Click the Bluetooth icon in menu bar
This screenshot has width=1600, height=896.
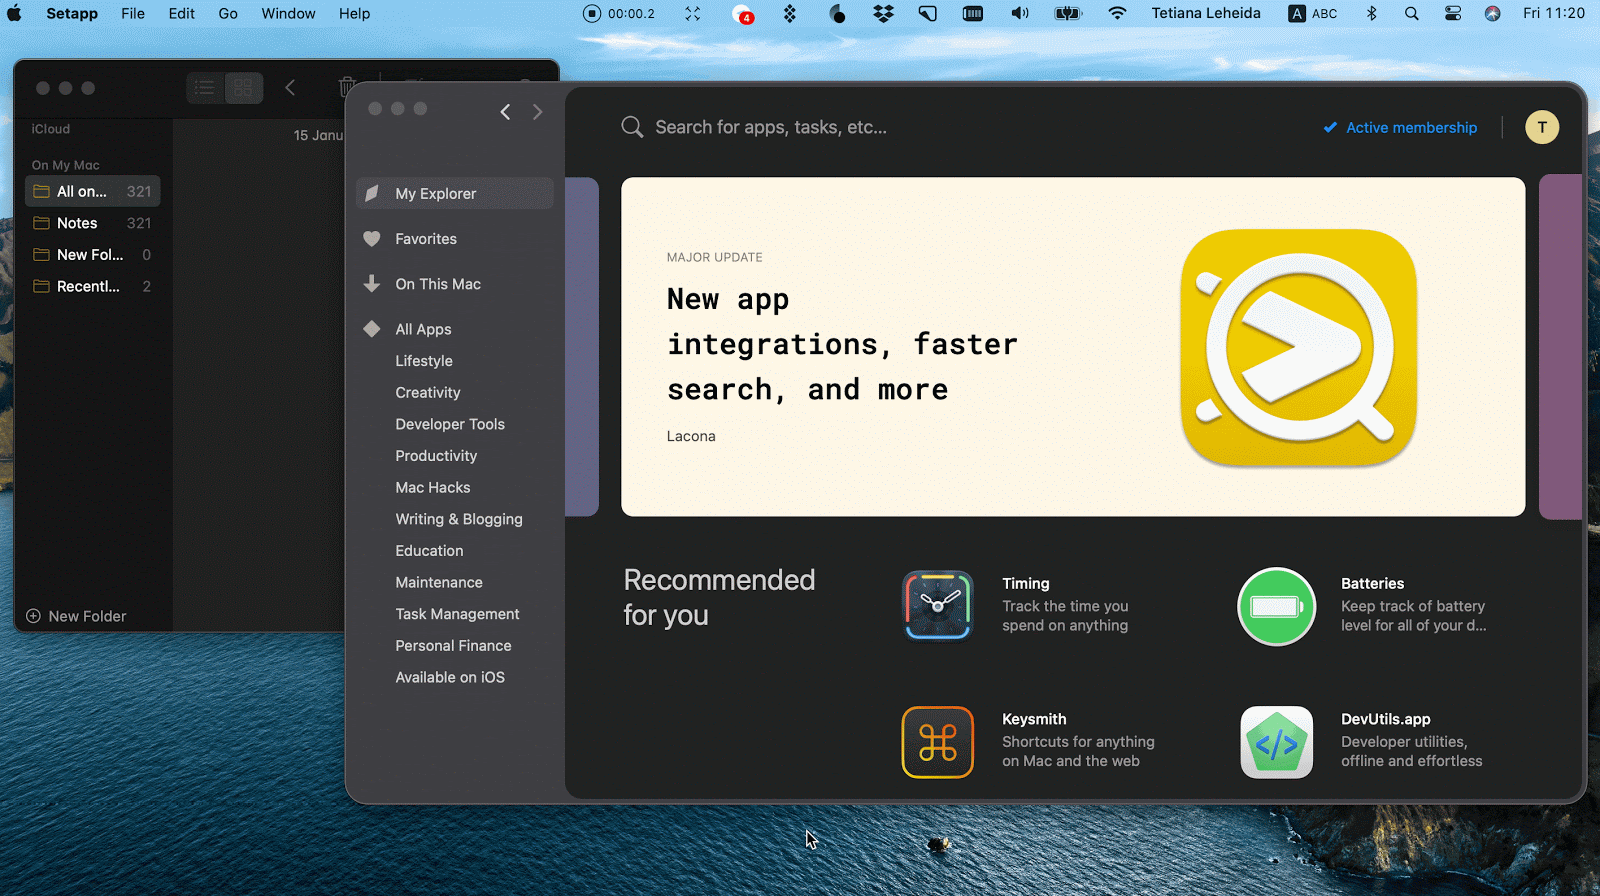[x=1372, y=13]
